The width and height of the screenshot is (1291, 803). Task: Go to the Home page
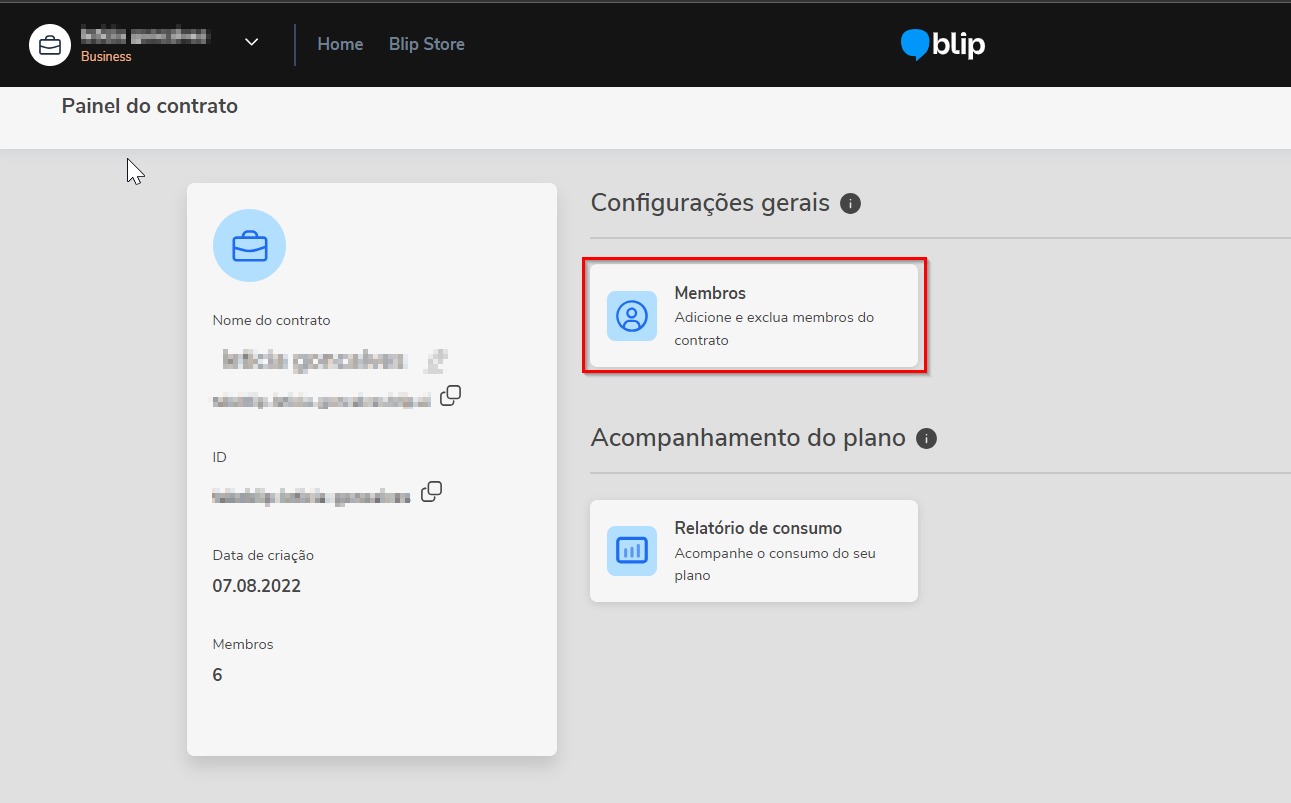[x=340, y=44]
